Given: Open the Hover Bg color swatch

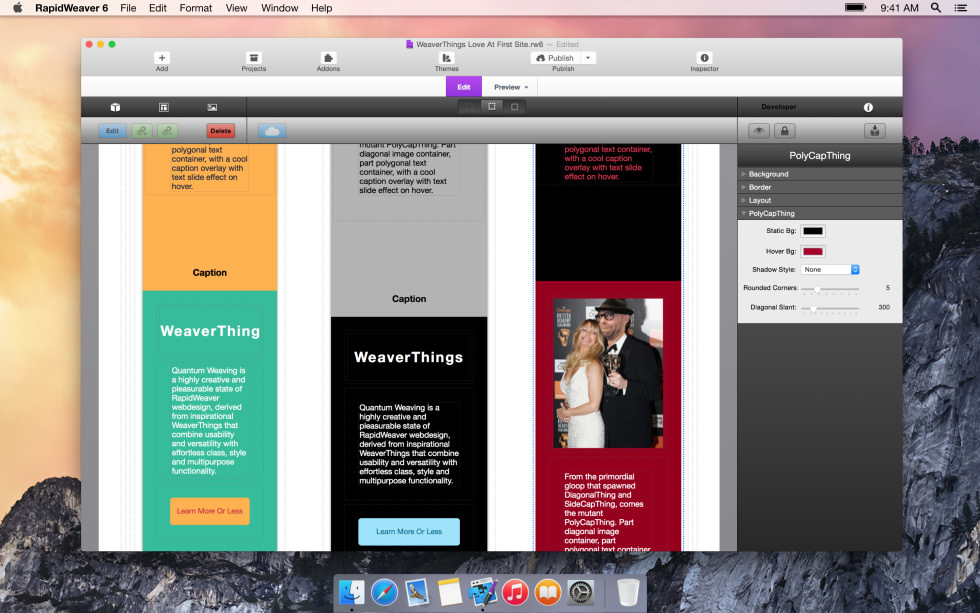Looking at the screenshot, I should [812, 252].
